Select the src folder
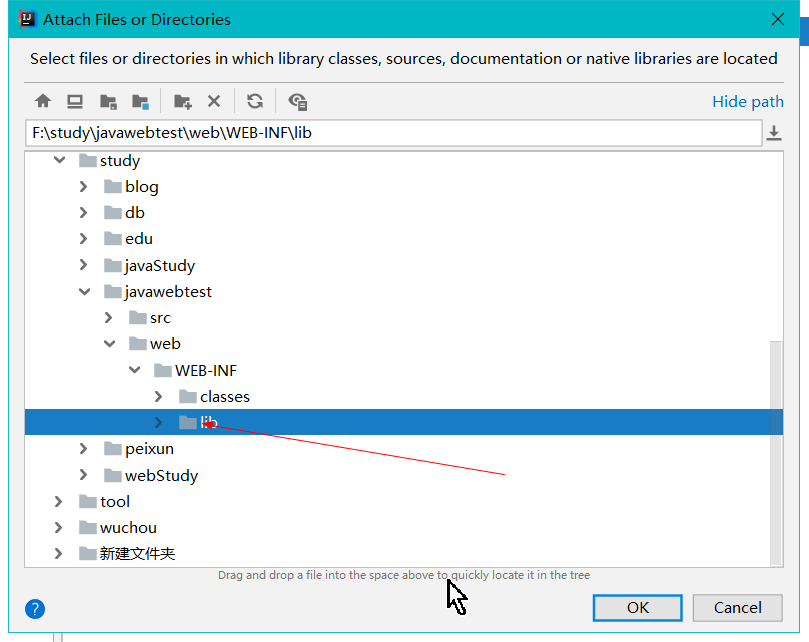809x642 pixels. [x=150, y=318]
